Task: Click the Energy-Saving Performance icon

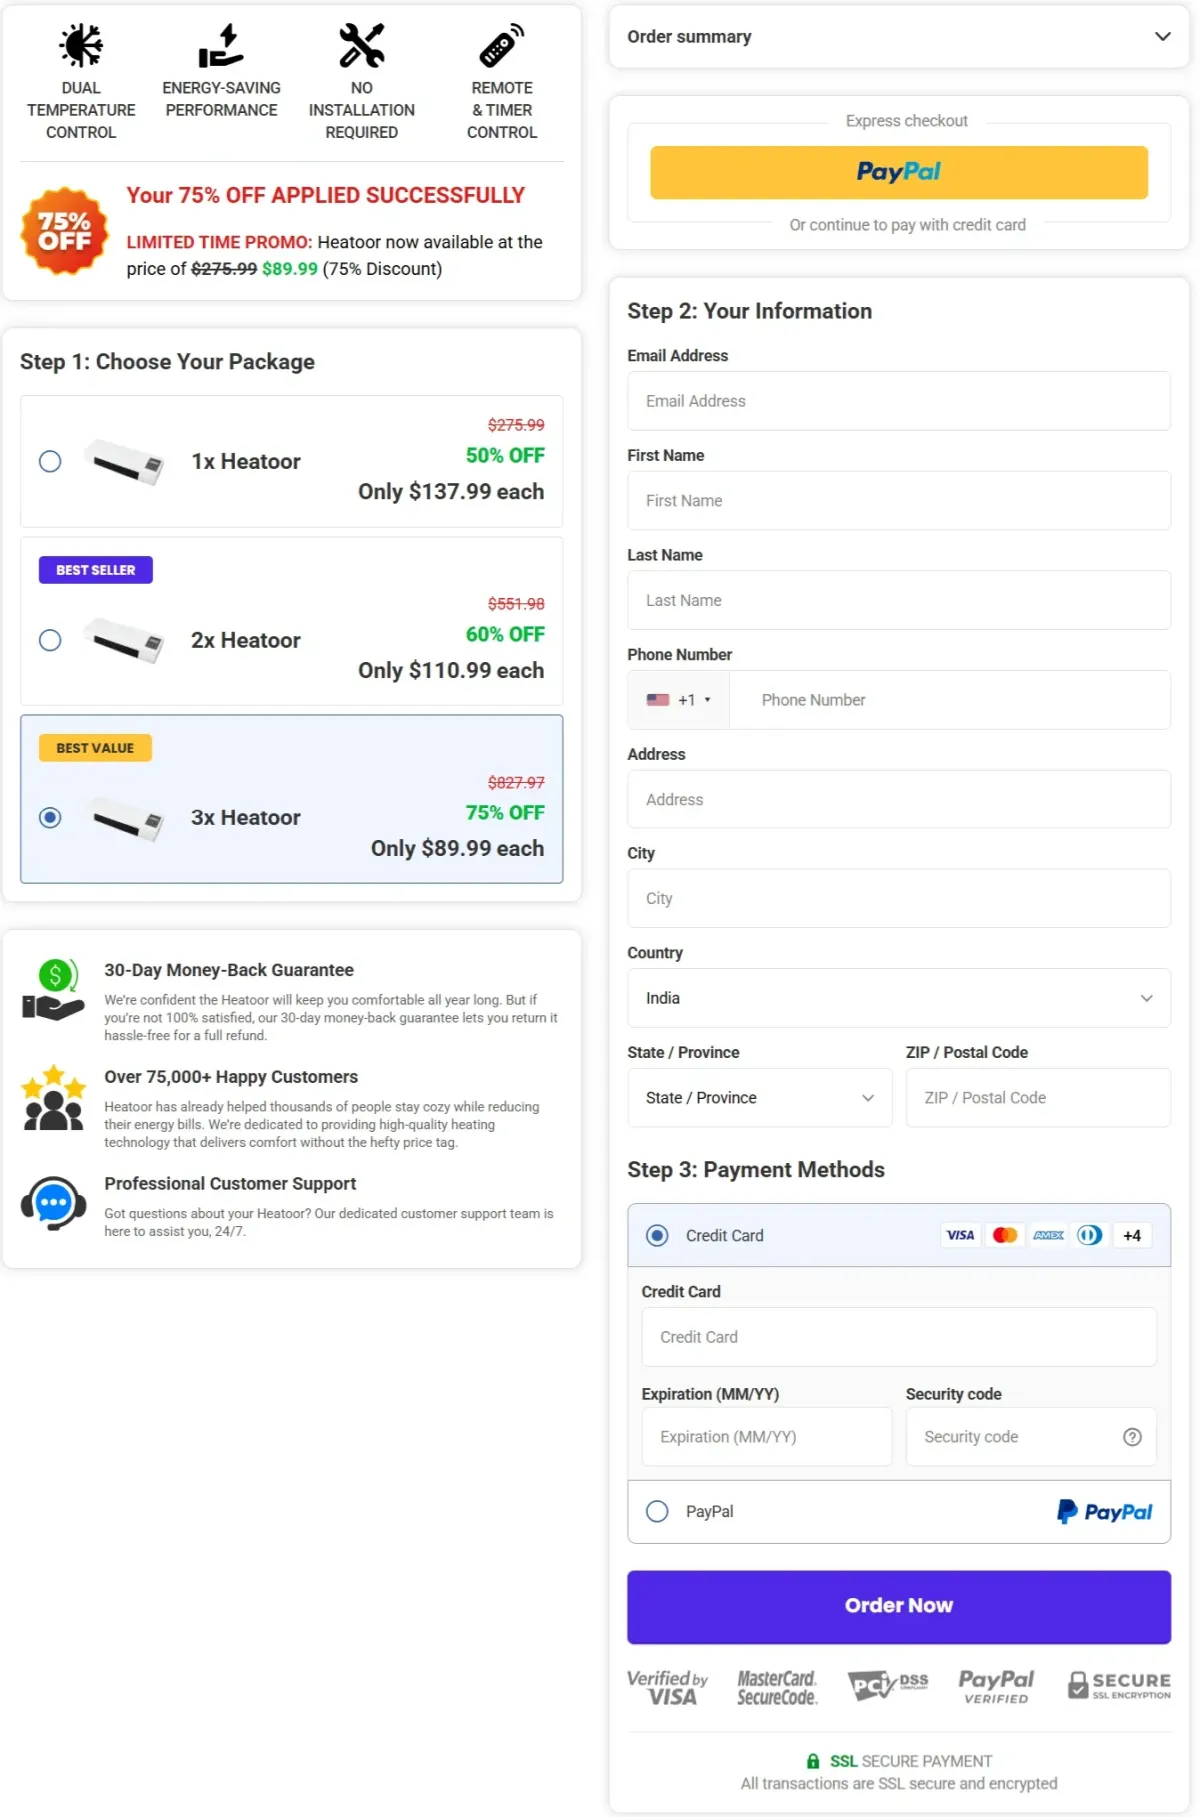Action: (x=221, y=45)
